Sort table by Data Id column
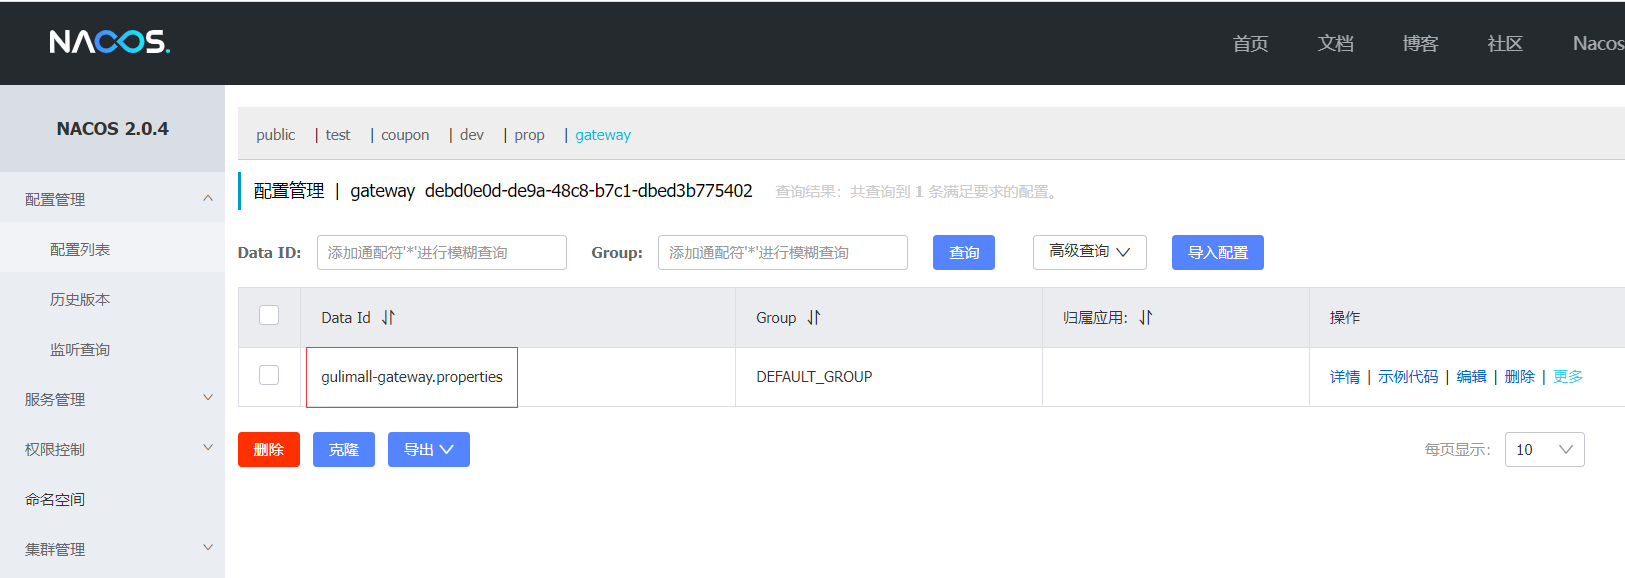This screenshot has height=578, width=1625. [388, 317]
